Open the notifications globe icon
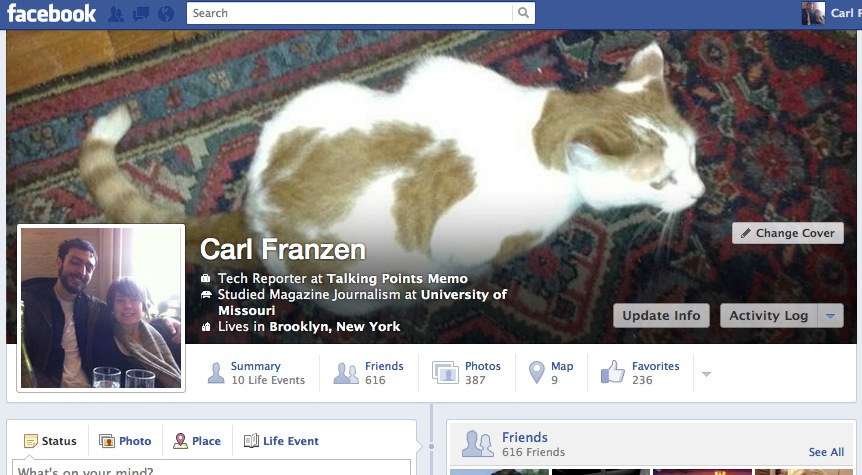The image size is (862, 475). tap(166, 14)
